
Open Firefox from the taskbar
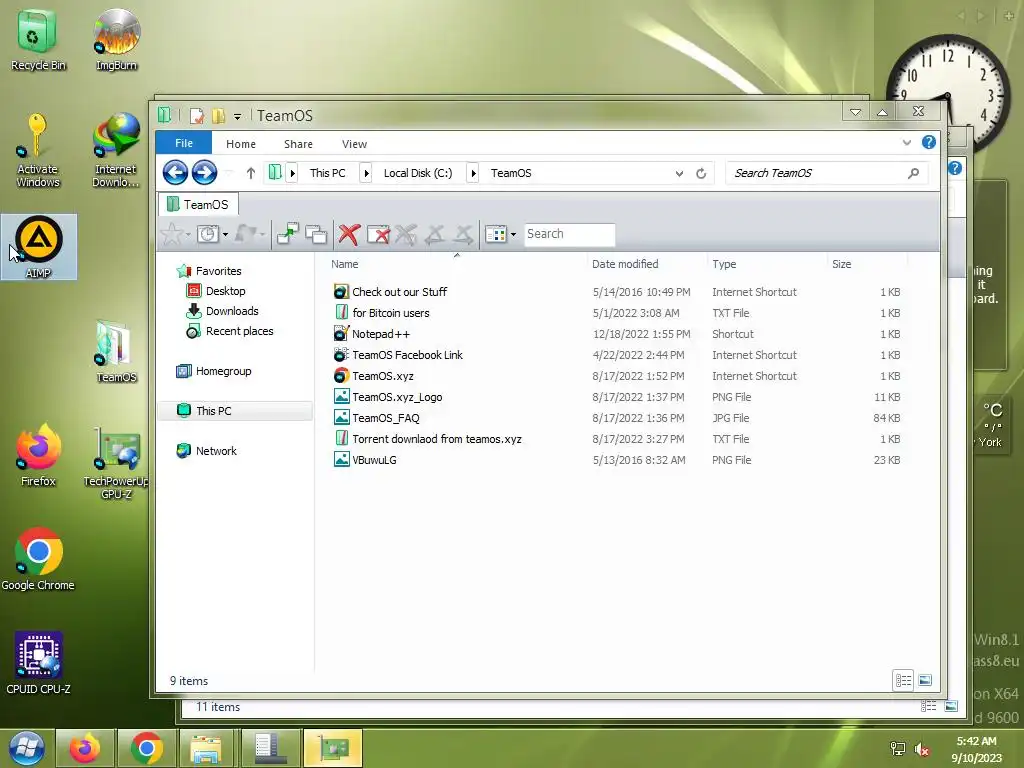[x=85, y=748]
